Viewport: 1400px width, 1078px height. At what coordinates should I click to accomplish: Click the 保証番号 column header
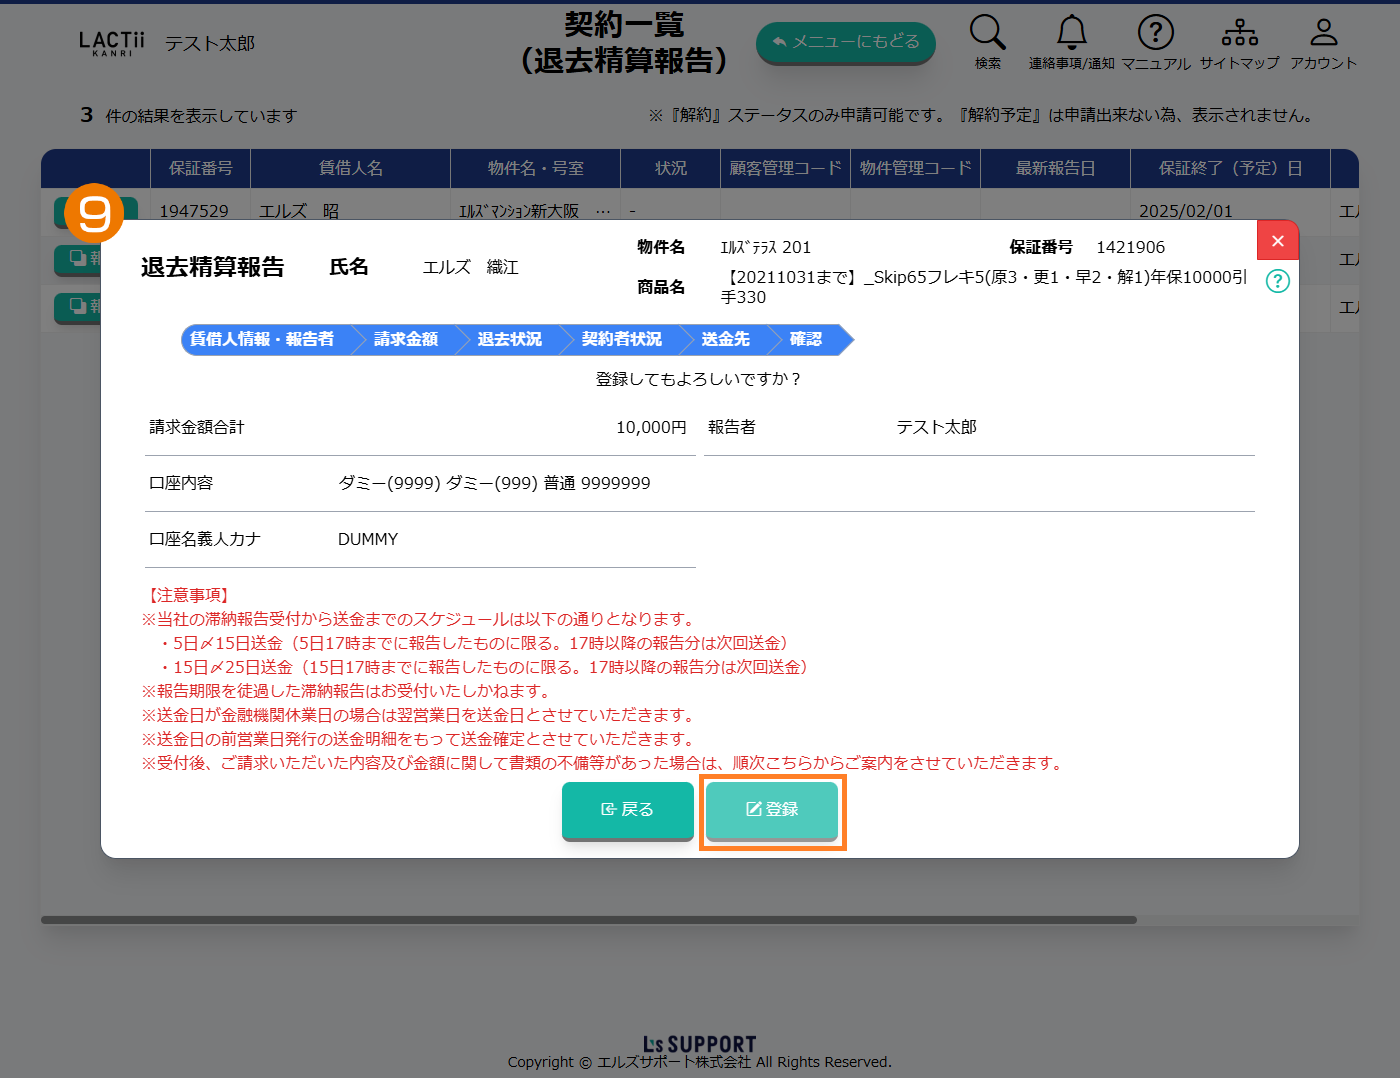200,169
